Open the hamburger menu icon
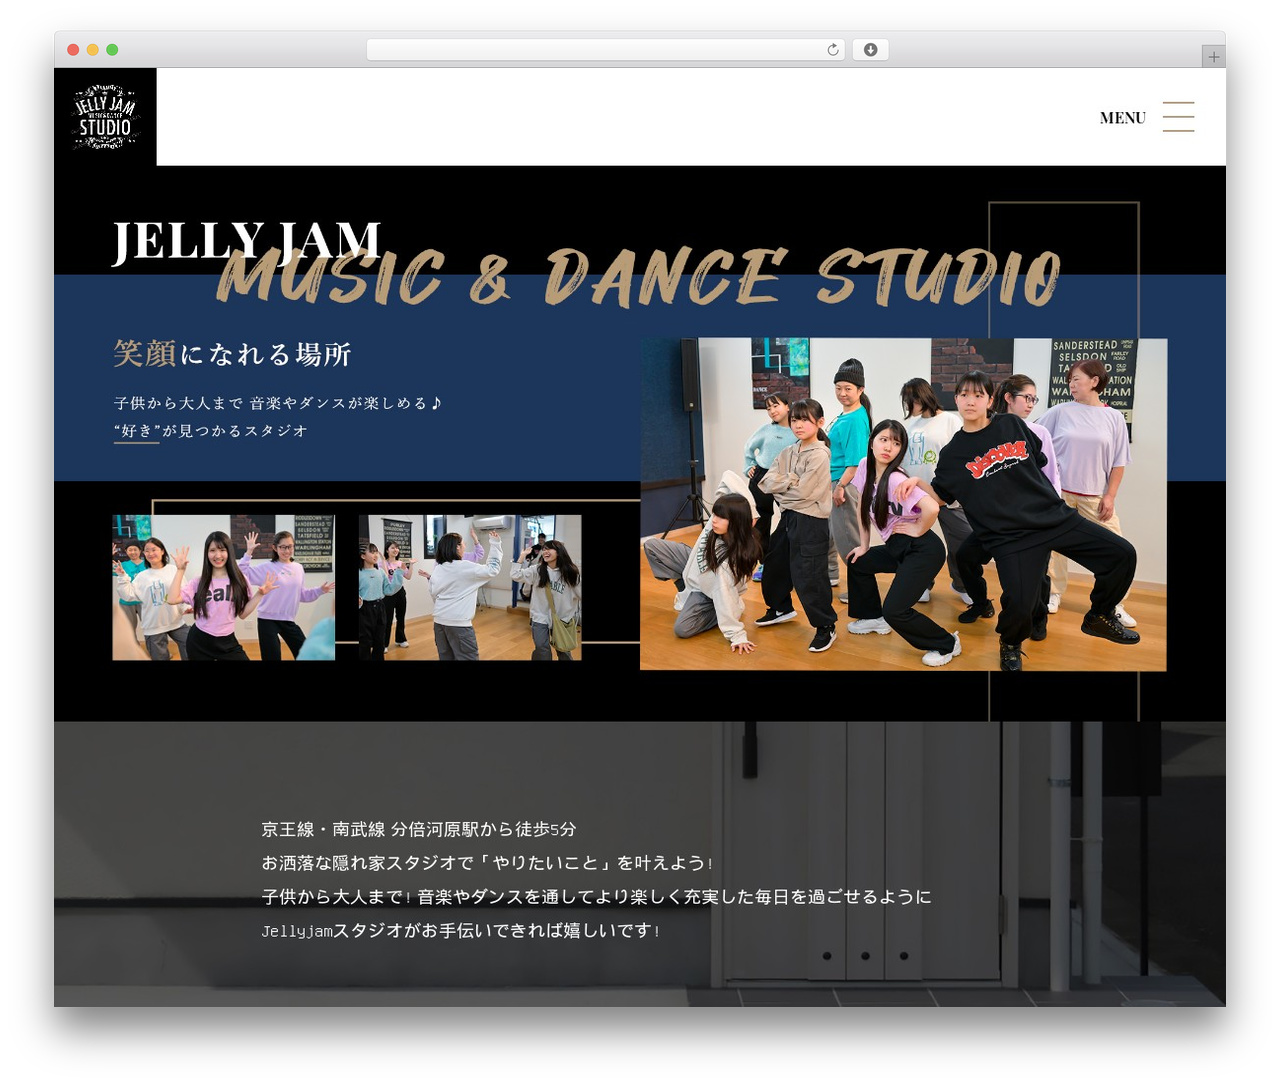Screen dimensions: 1280x1084 (1178, 117)
